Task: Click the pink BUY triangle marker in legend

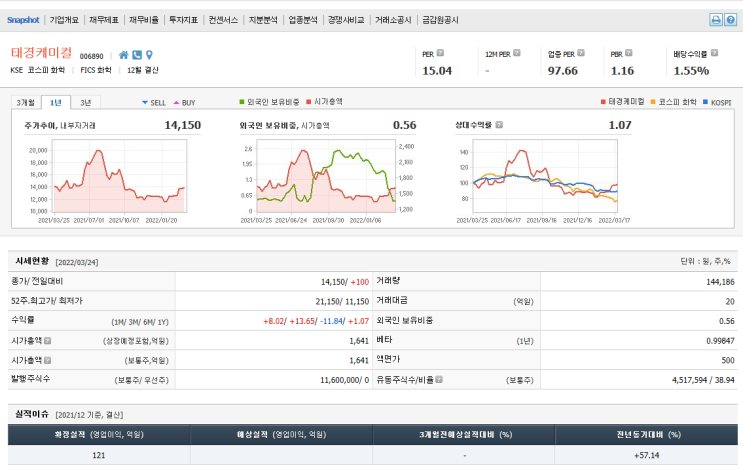Action: [x=176, y=102]
